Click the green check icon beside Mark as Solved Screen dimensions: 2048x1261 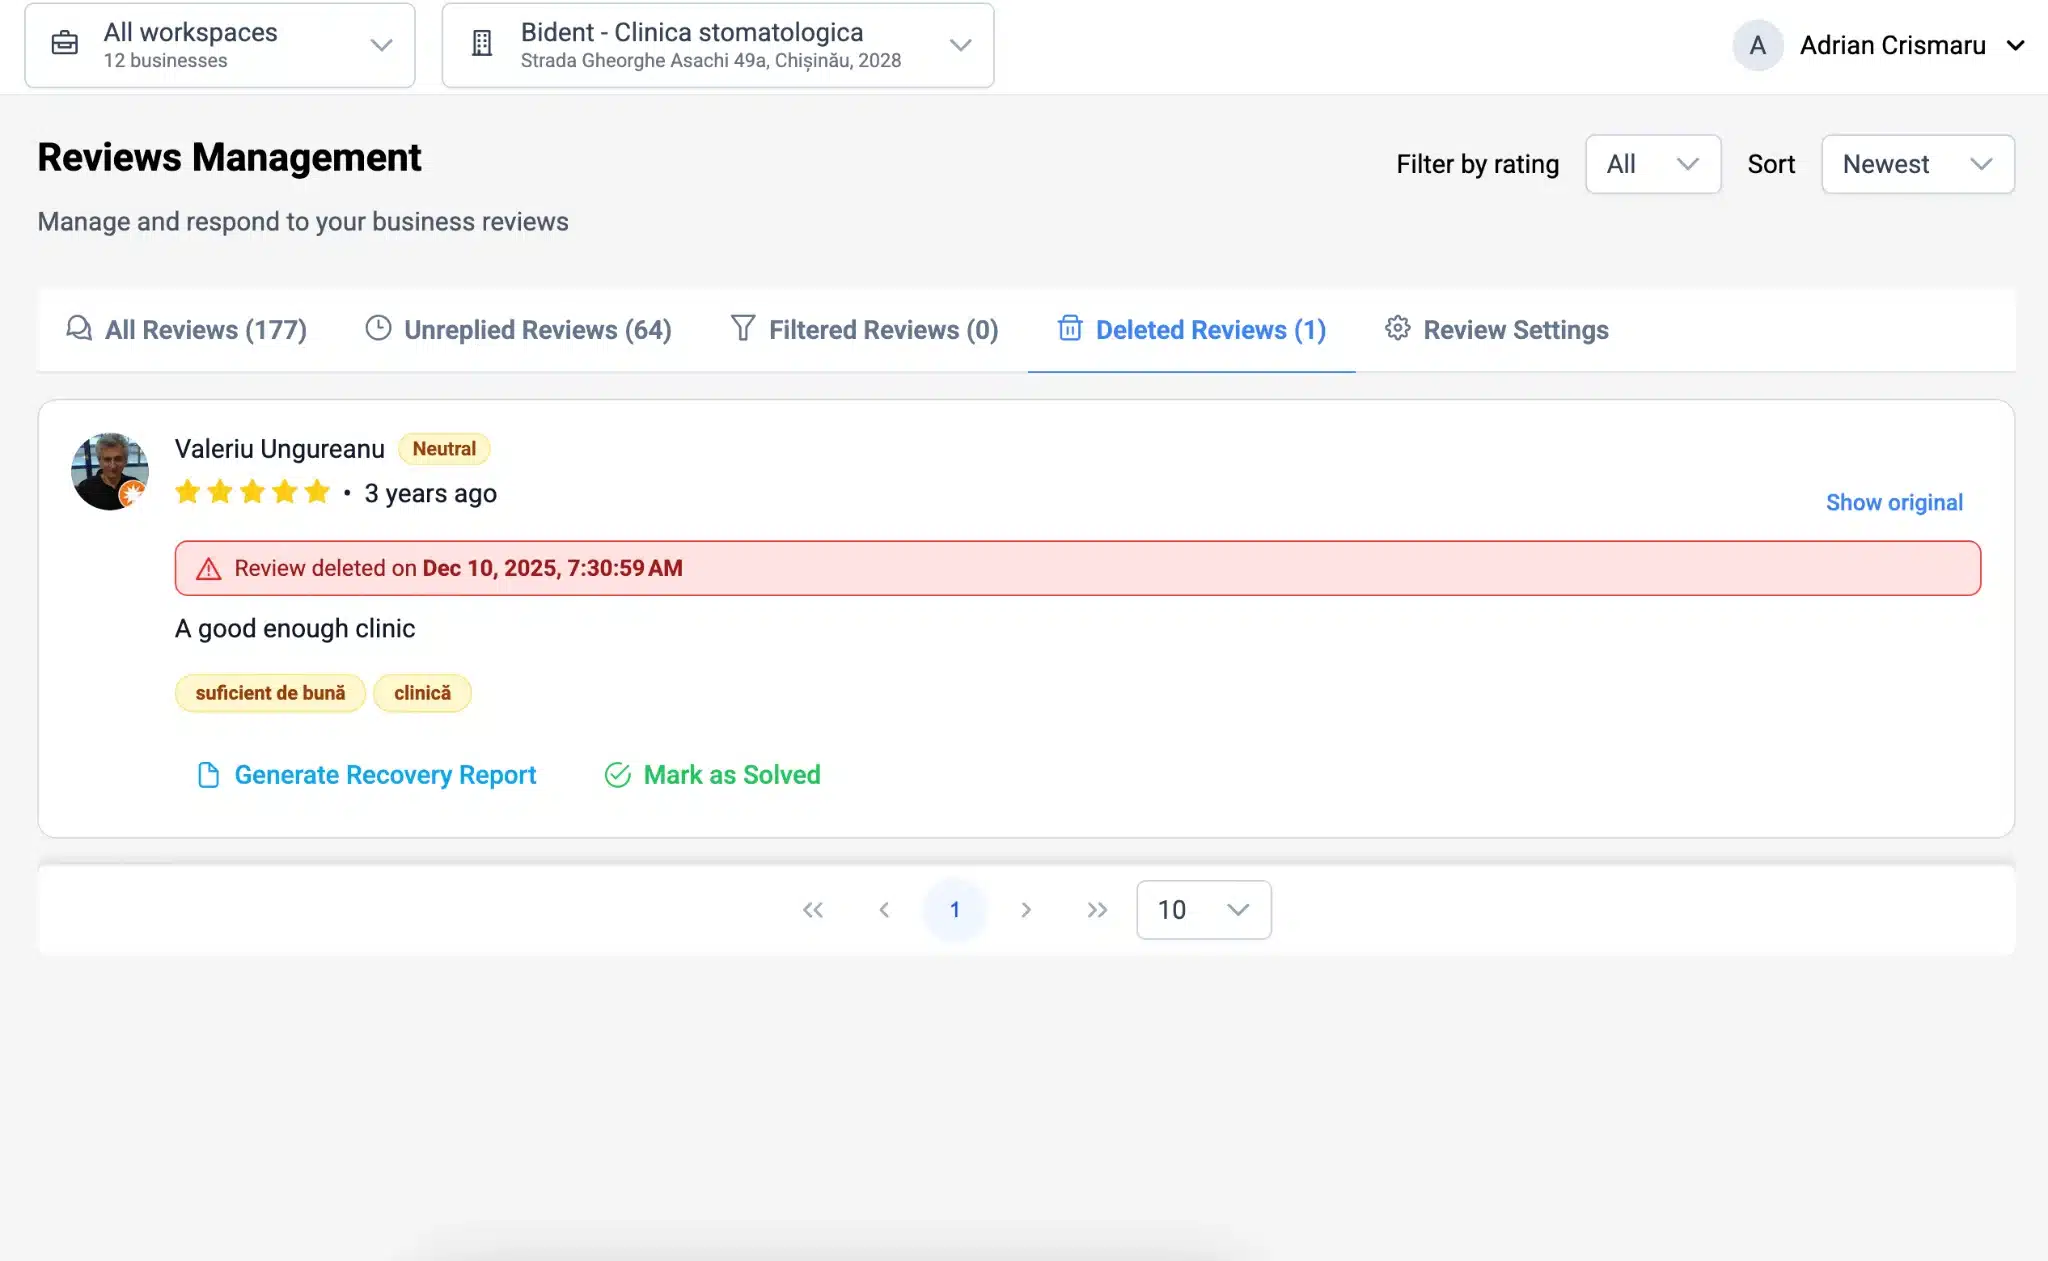[x=618, y=774]
